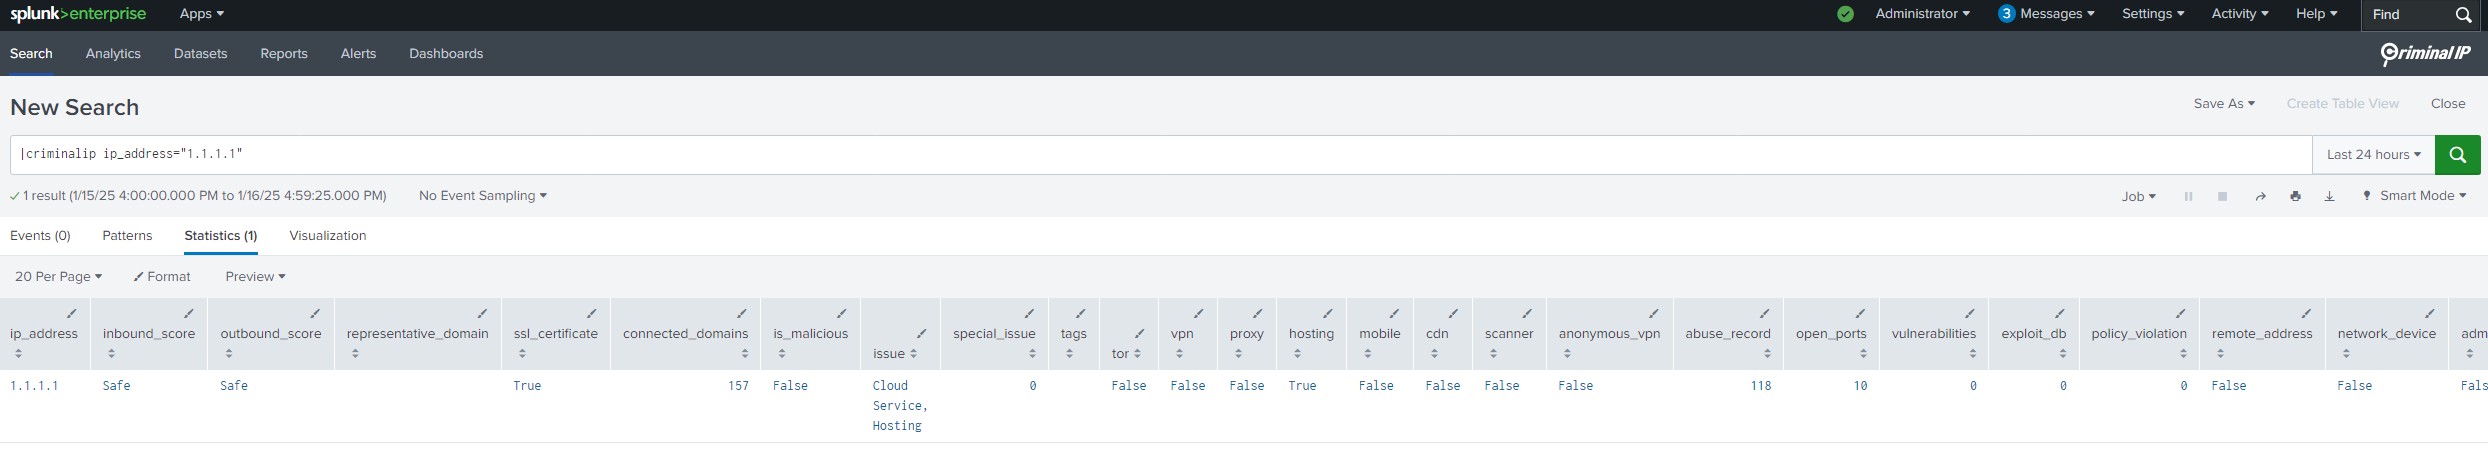2488x450 pixels.
Task: Click the Find magnifier icon in top bar
Action: [x=2463, y=15]
